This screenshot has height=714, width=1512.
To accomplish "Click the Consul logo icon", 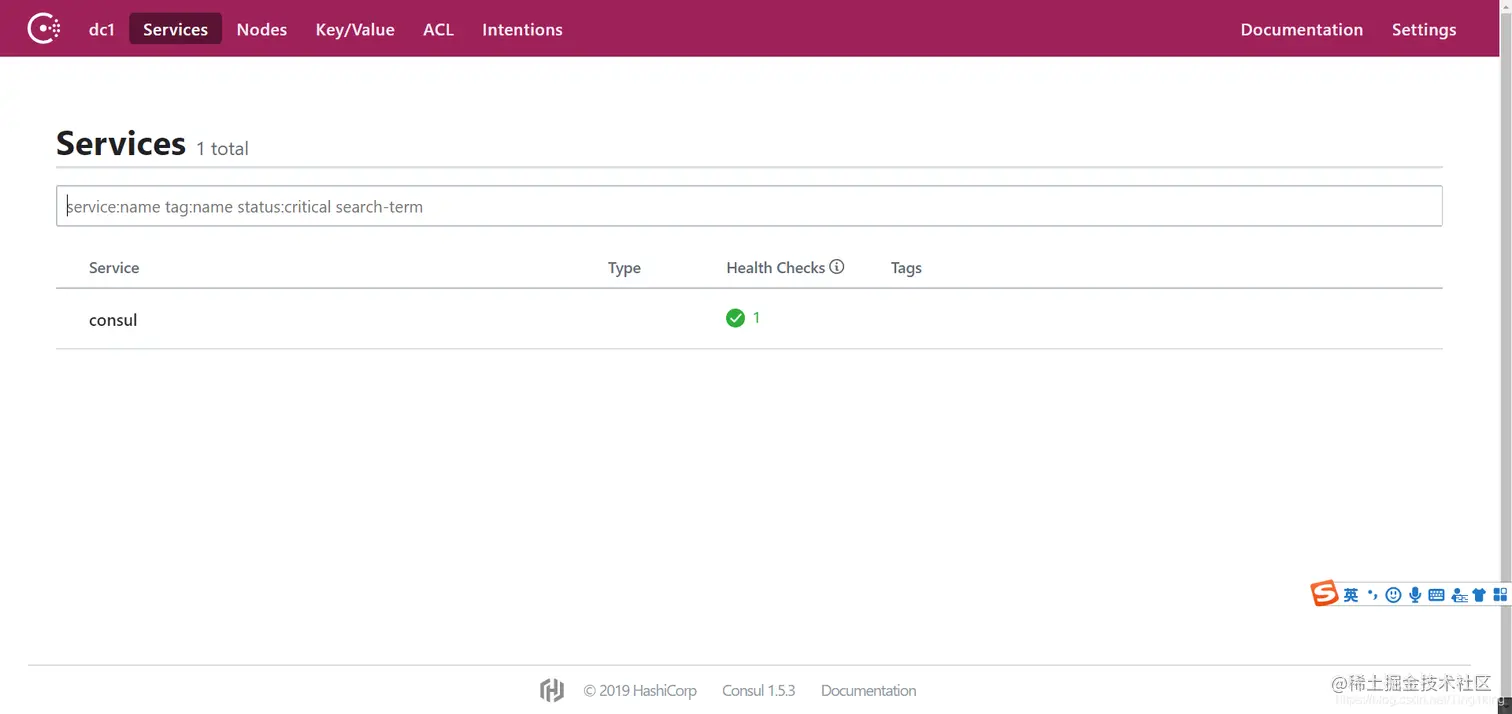I will point(44,29).
